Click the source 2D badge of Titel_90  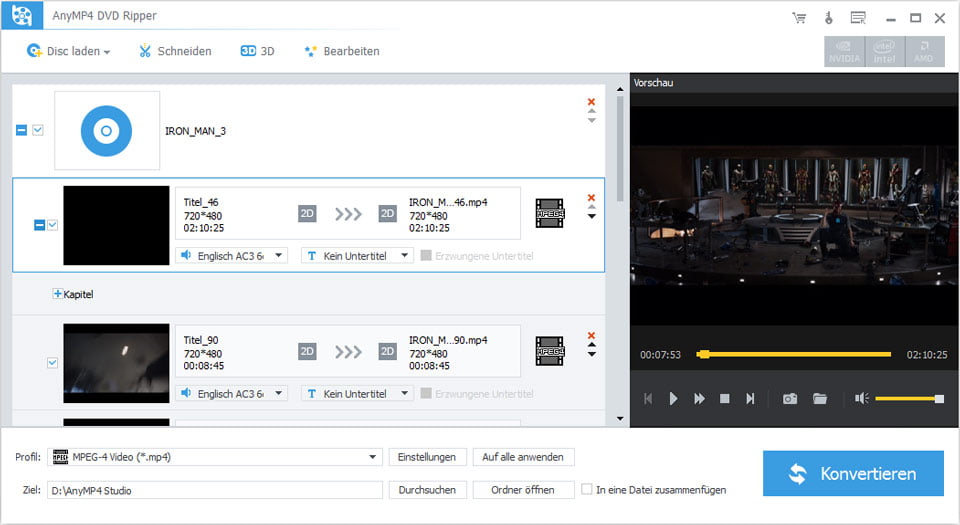point(307,351)
